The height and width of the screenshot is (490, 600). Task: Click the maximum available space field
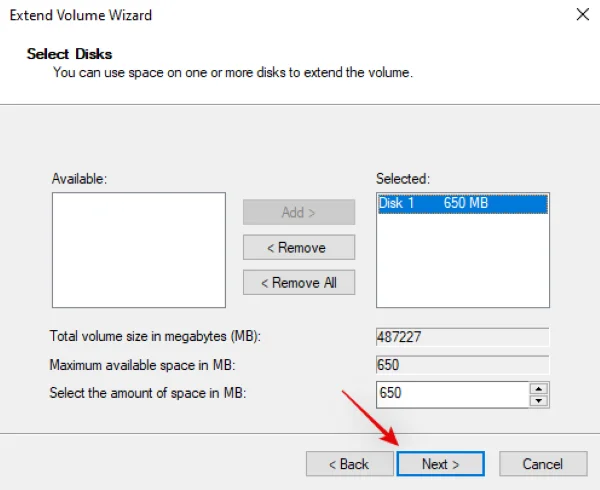coord(462,365)
